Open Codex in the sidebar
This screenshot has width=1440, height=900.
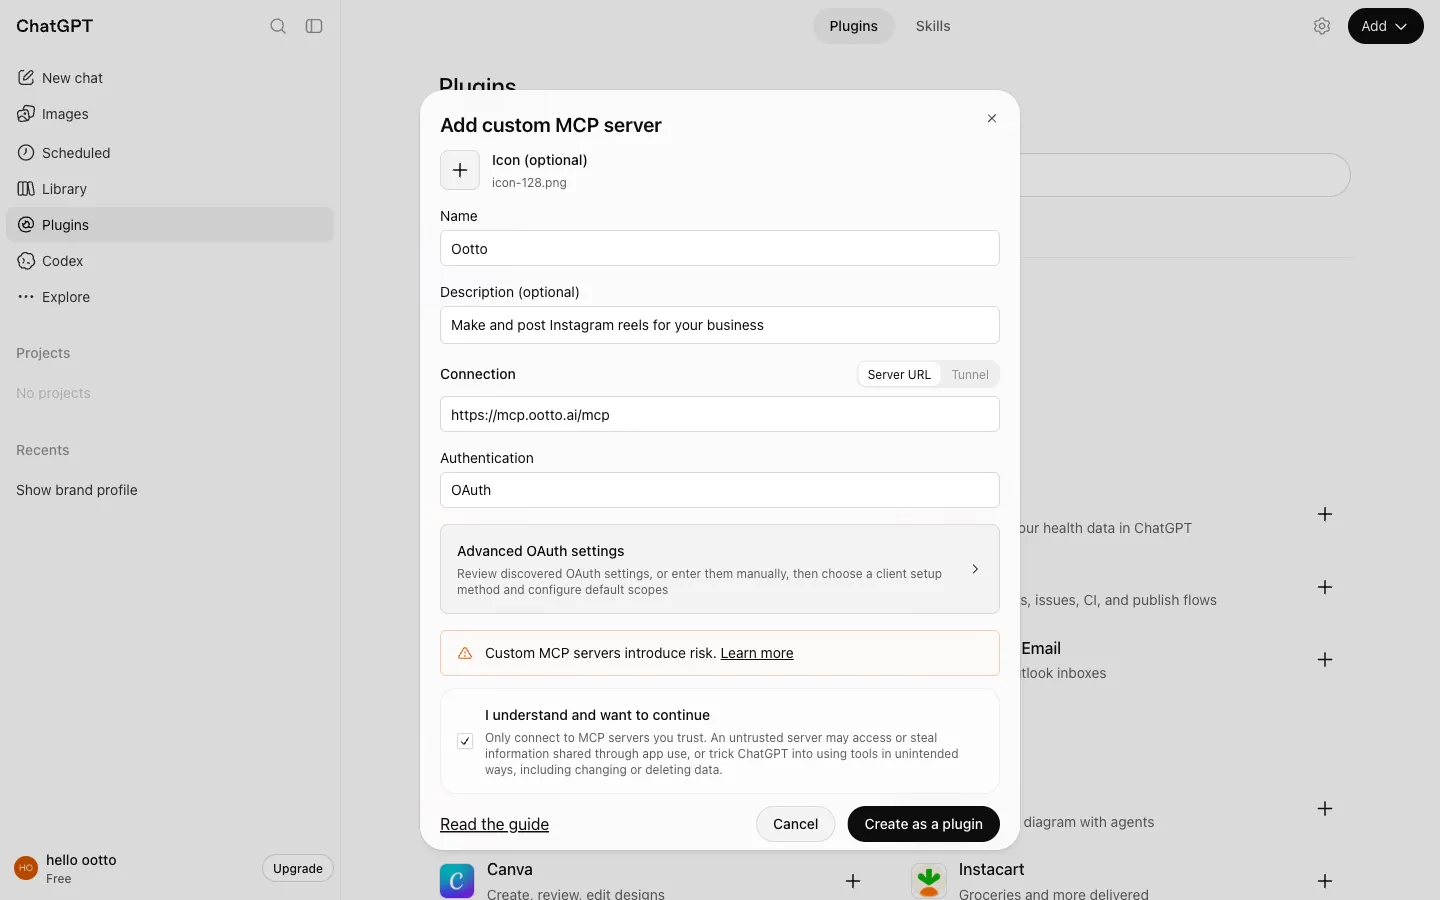(x=170, y=261)
